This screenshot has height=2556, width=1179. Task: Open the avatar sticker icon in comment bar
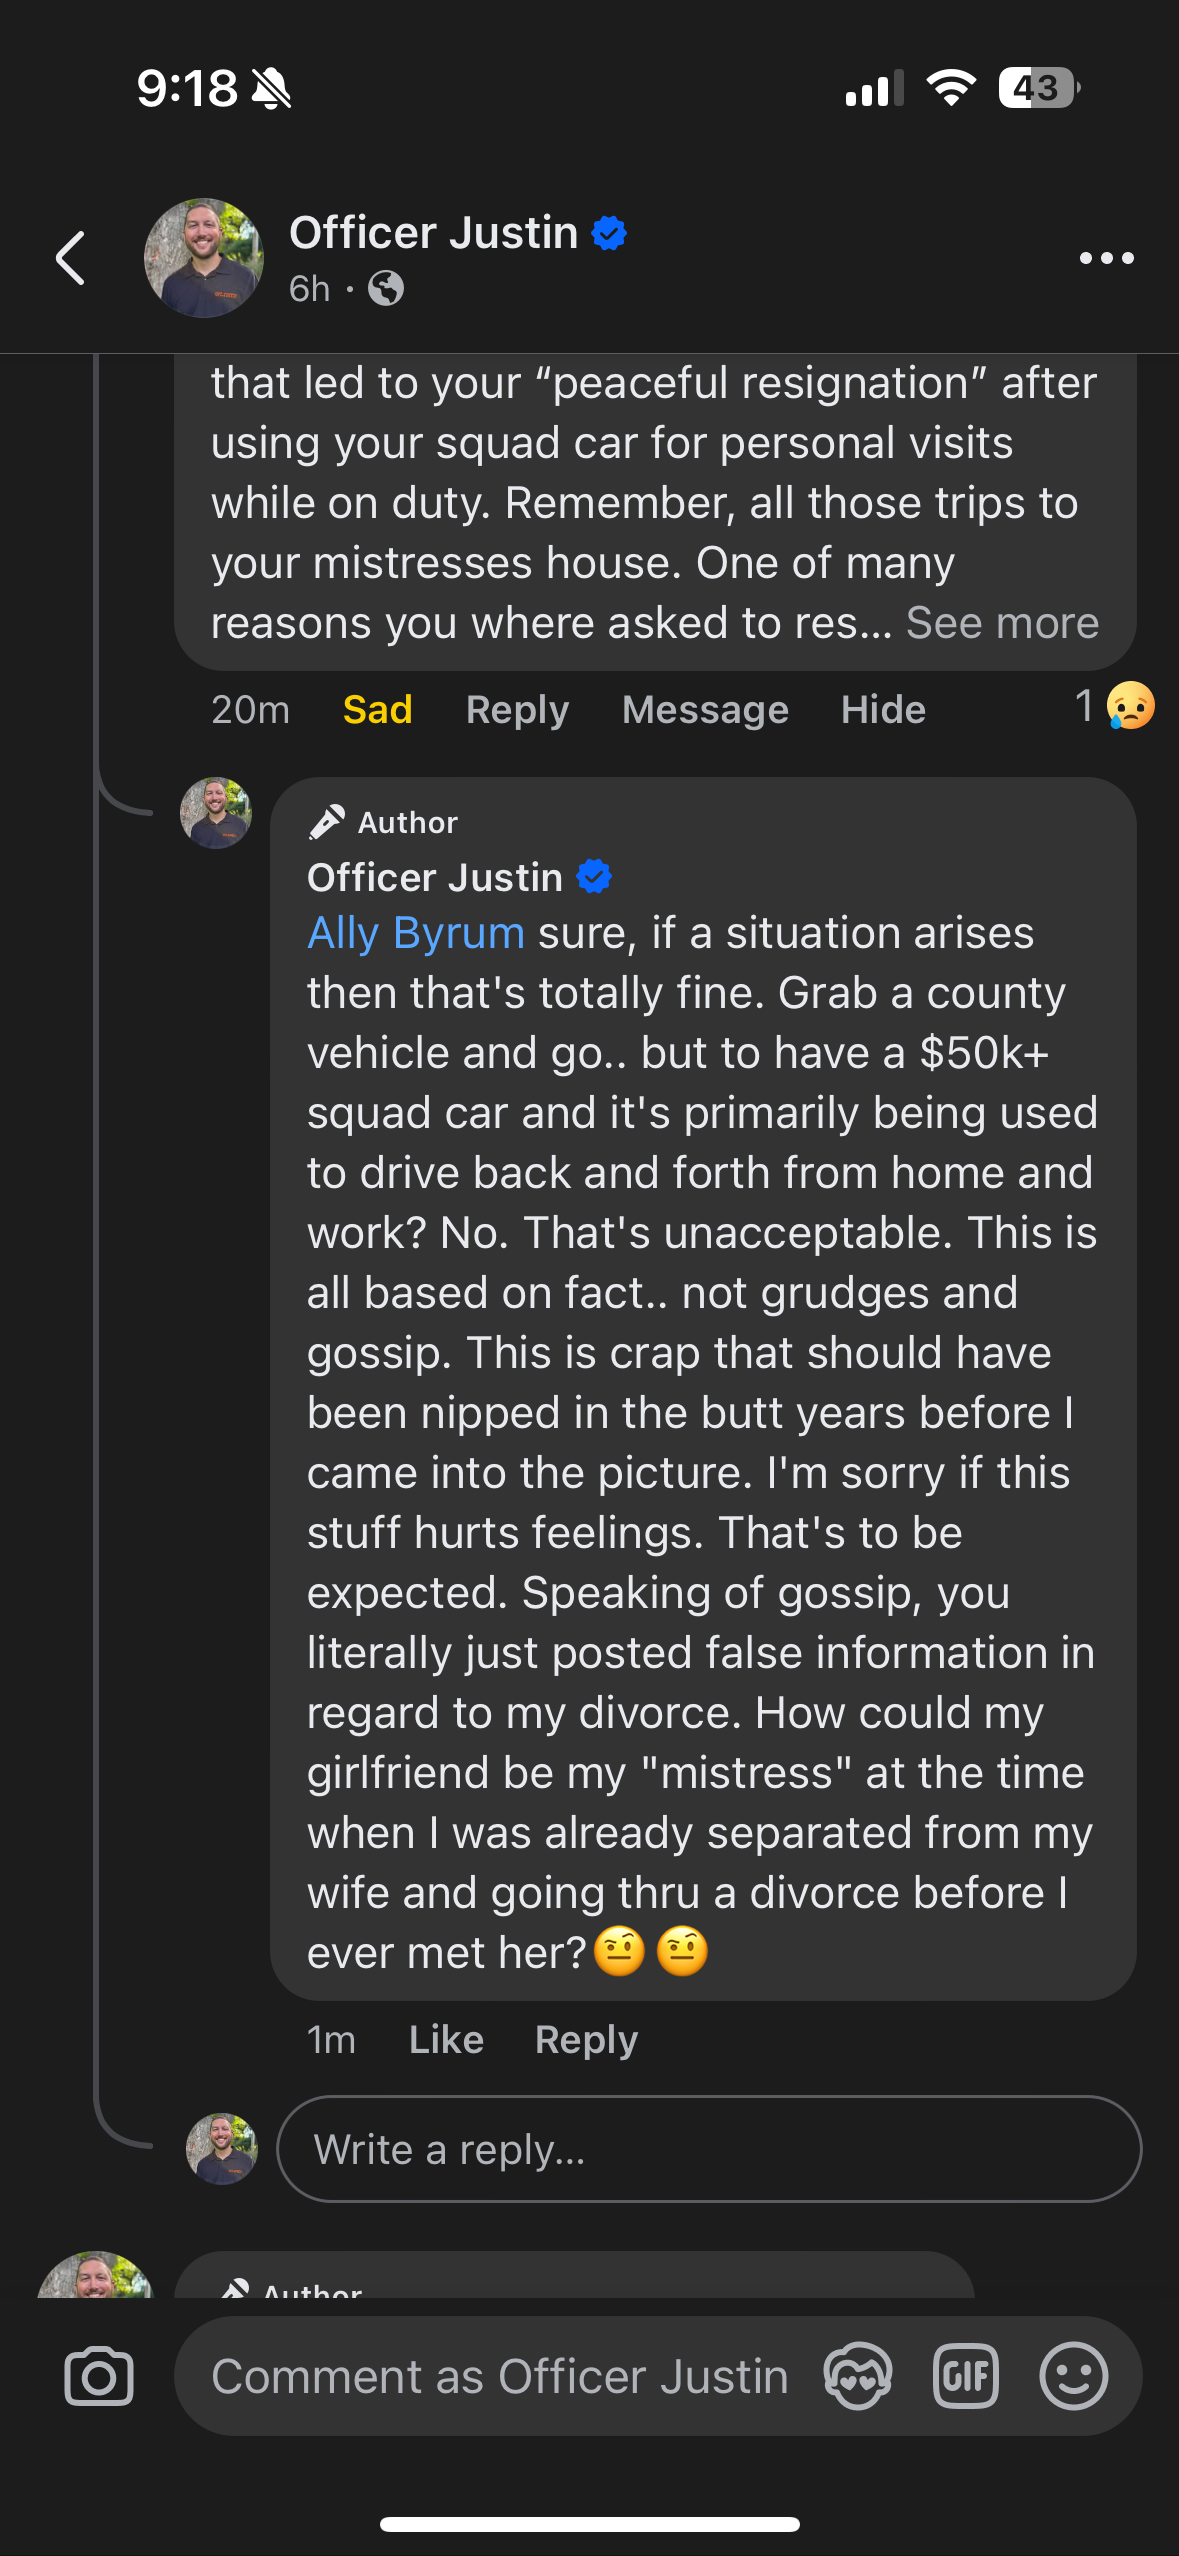point(857,2376)
